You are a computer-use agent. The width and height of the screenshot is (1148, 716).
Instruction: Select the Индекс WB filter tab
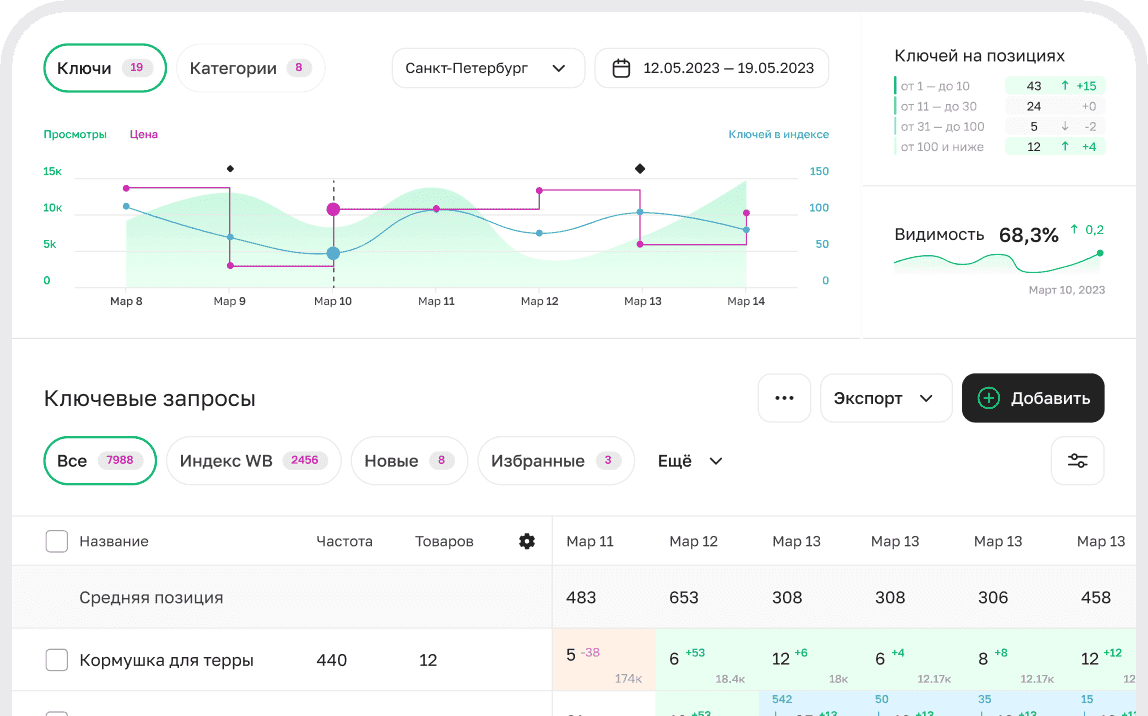click(x=253, y=461)
